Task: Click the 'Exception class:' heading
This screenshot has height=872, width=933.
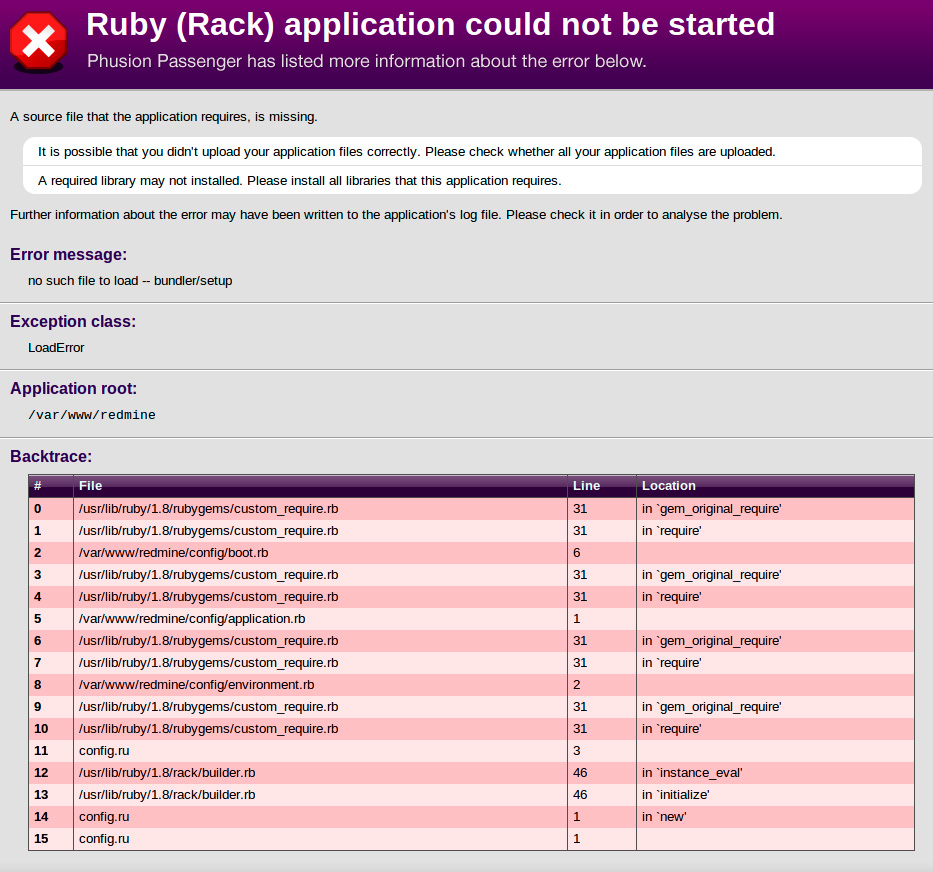Action: click(73, 322)
